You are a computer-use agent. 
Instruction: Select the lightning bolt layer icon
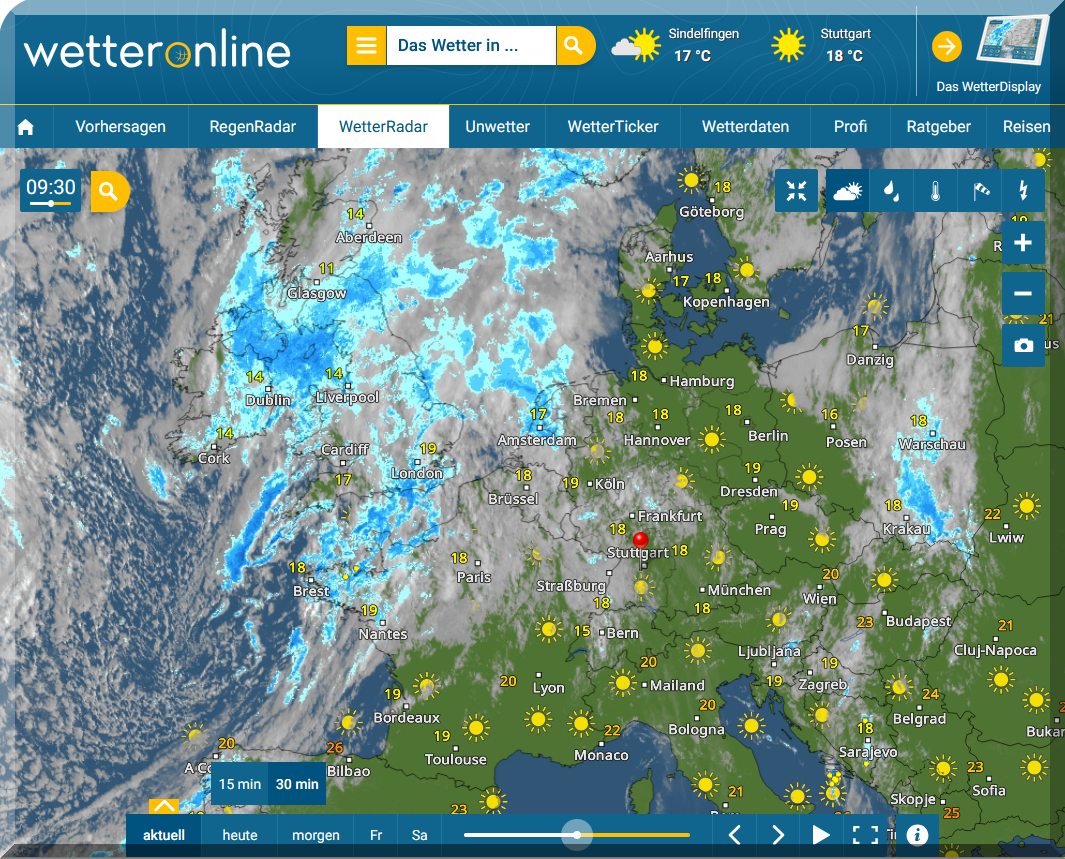pos(1023,191)
